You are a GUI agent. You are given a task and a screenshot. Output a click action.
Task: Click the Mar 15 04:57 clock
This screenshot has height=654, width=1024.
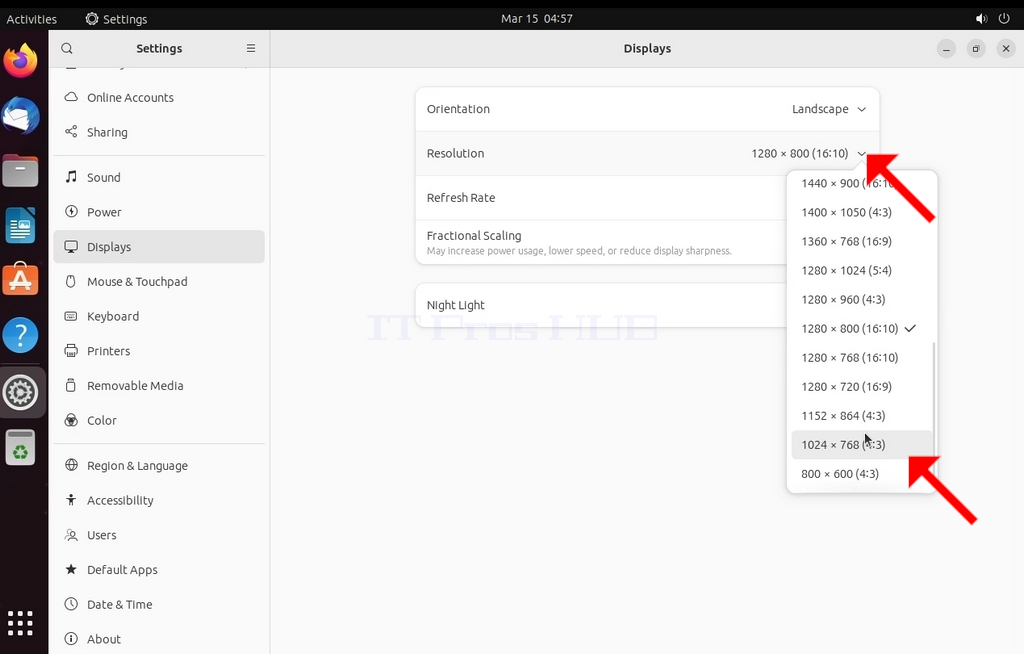click(x=537, y=18)
